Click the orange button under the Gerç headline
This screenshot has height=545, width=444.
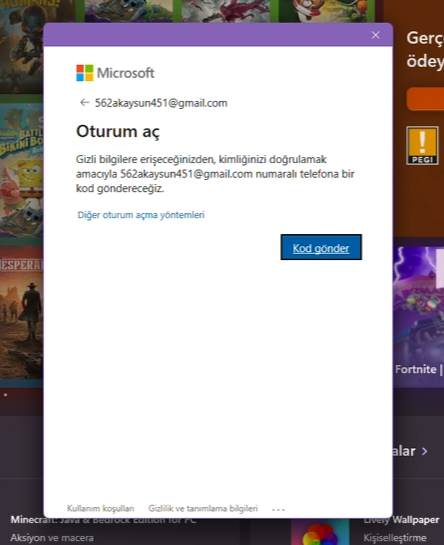(425, 99)
